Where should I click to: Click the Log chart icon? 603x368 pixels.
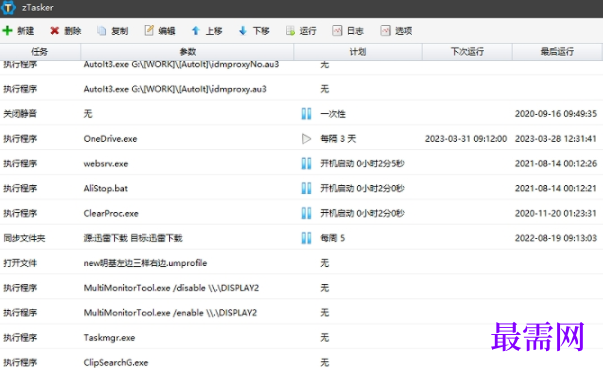pyautogui.click(x=337, y=30)
